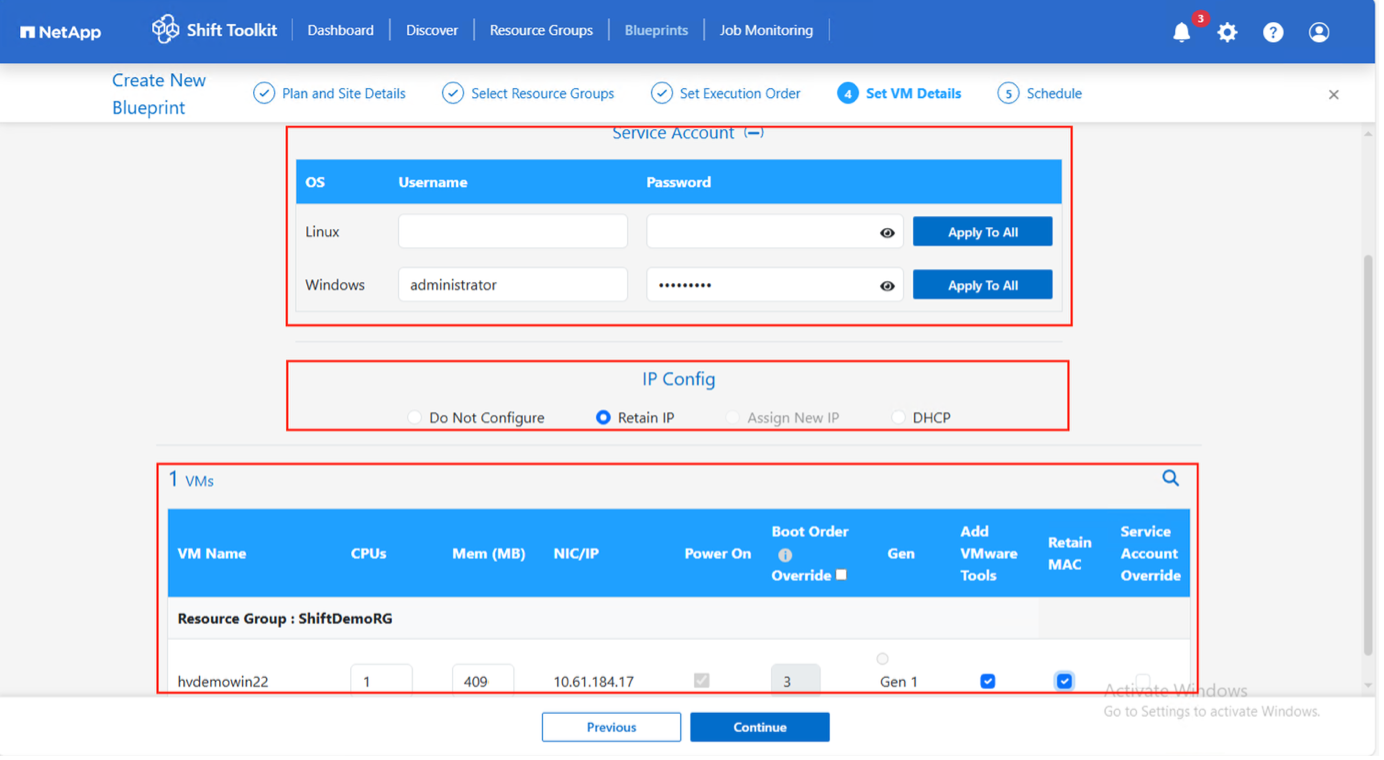Collapse the Service Account section

tap(753, 131)
